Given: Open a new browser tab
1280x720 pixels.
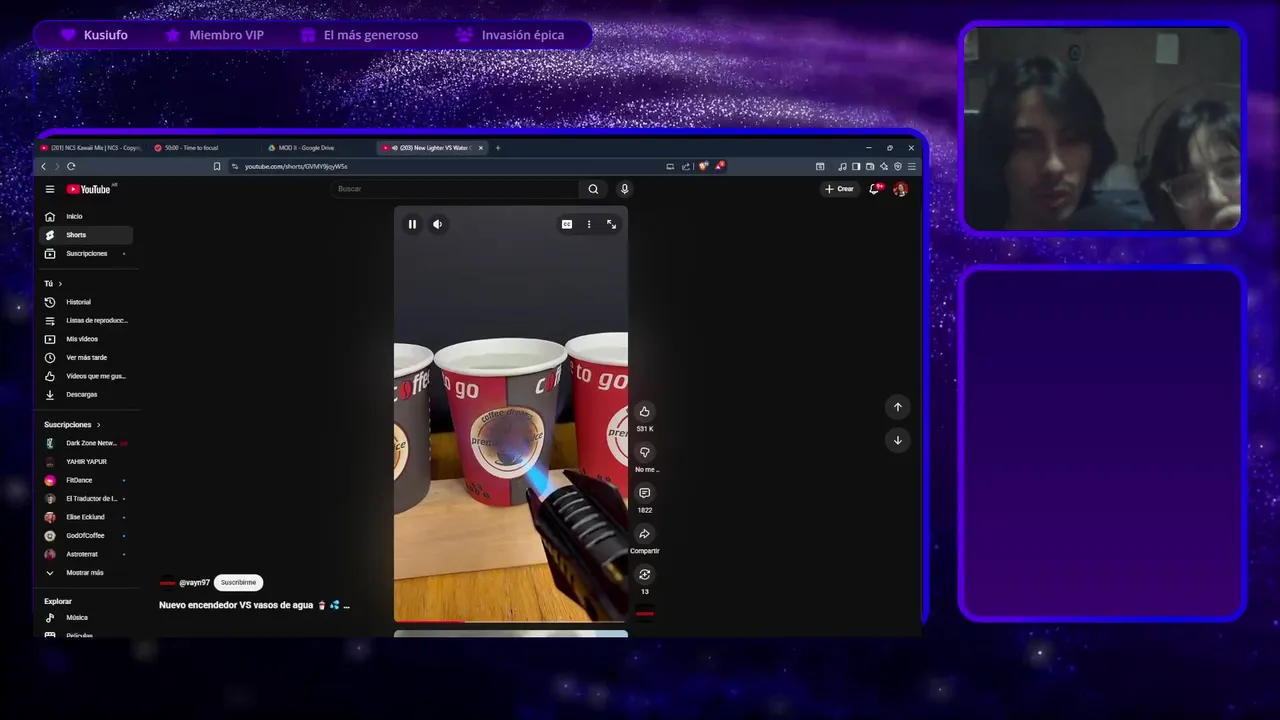Looking at the screenshot, I should (x=498, y=148).
